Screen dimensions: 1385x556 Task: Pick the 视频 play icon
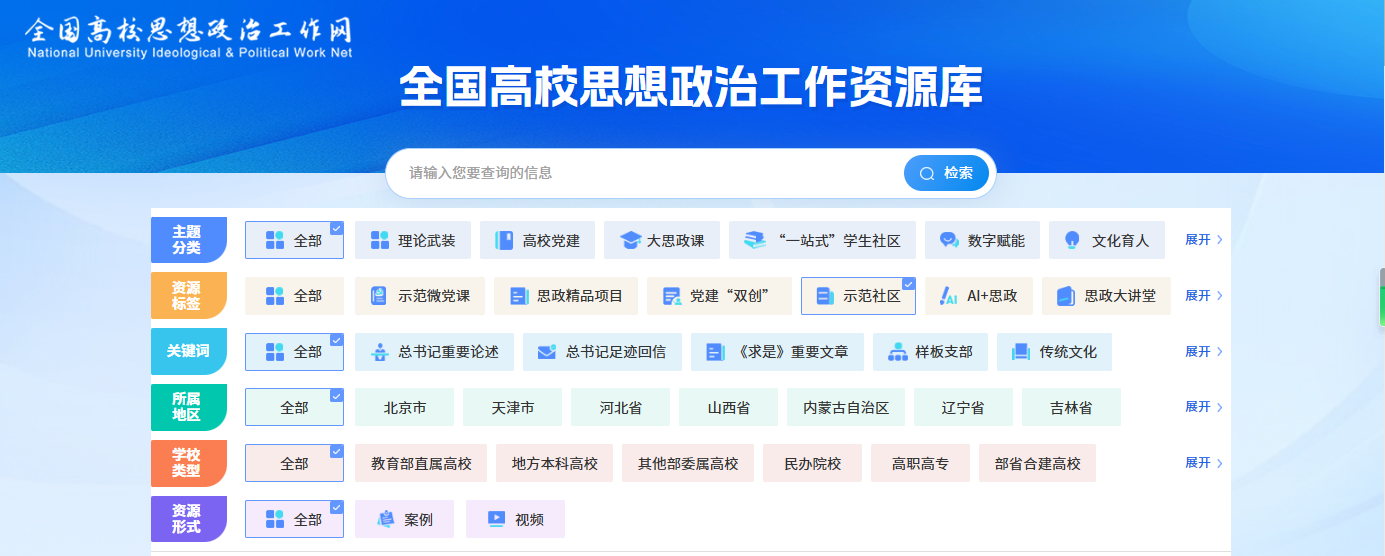click(496, 519)
